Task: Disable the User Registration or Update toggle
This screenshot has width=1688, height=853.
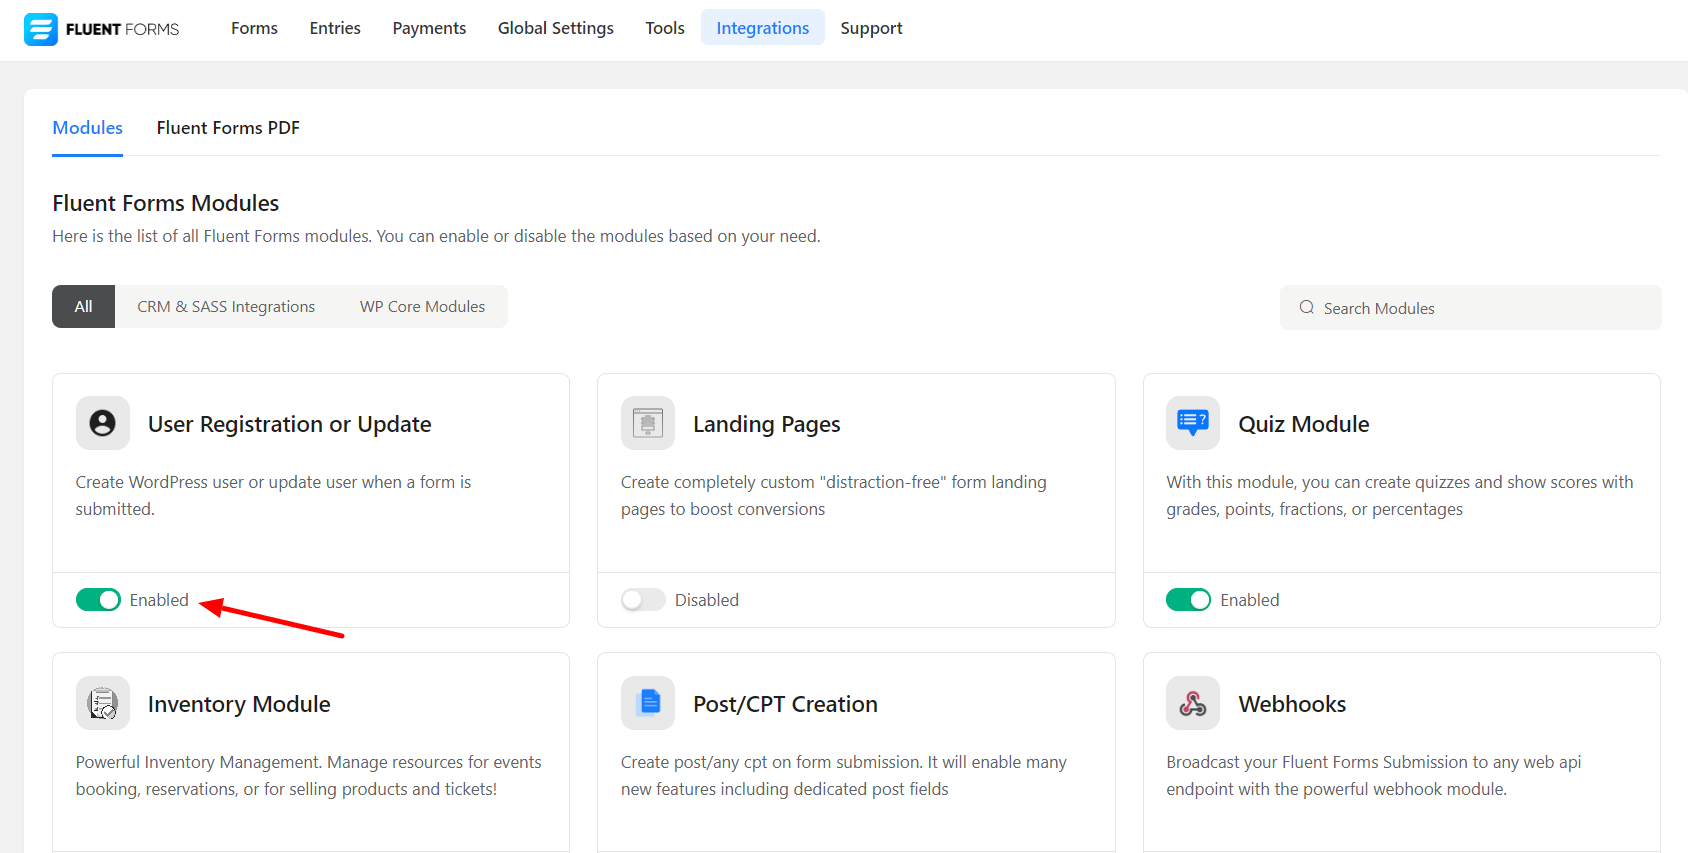Action: click(x=98, y=600)
